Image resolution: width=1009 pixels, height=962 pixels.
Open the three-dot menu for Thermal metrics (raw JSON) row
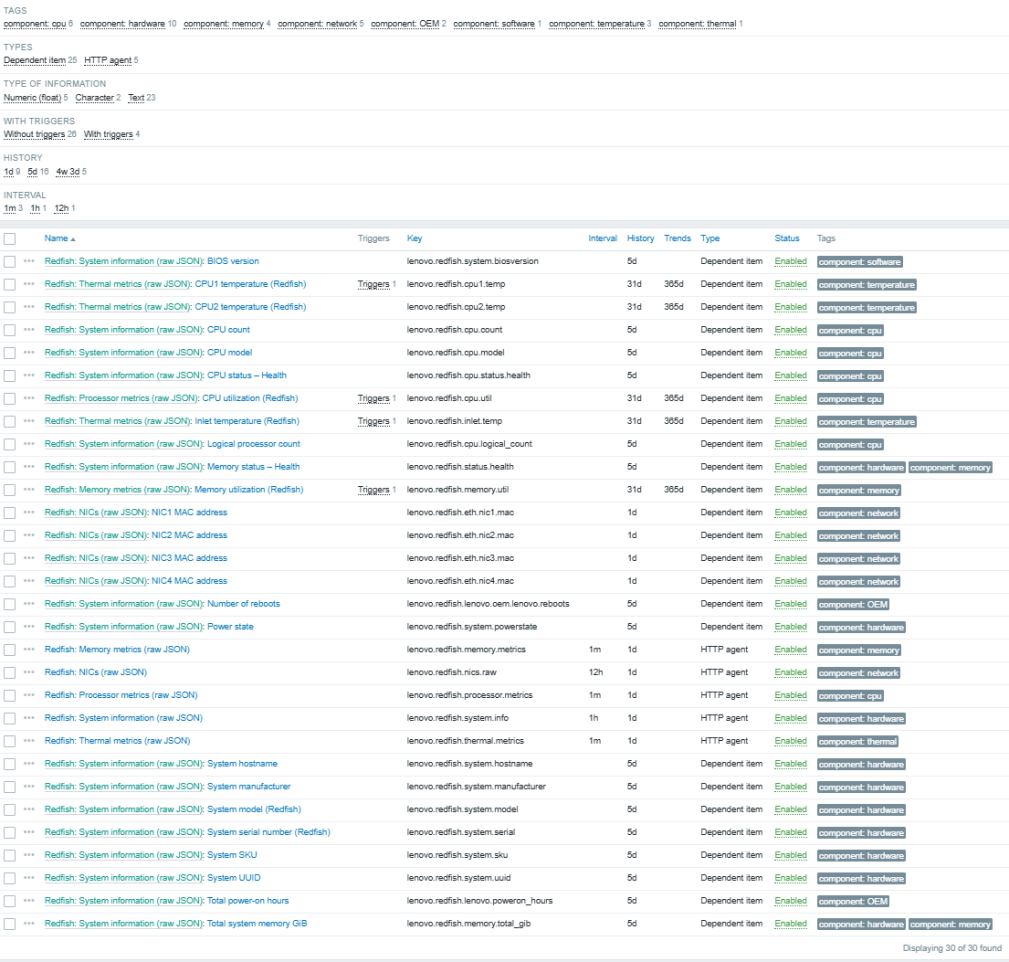(x=29, y=741)
